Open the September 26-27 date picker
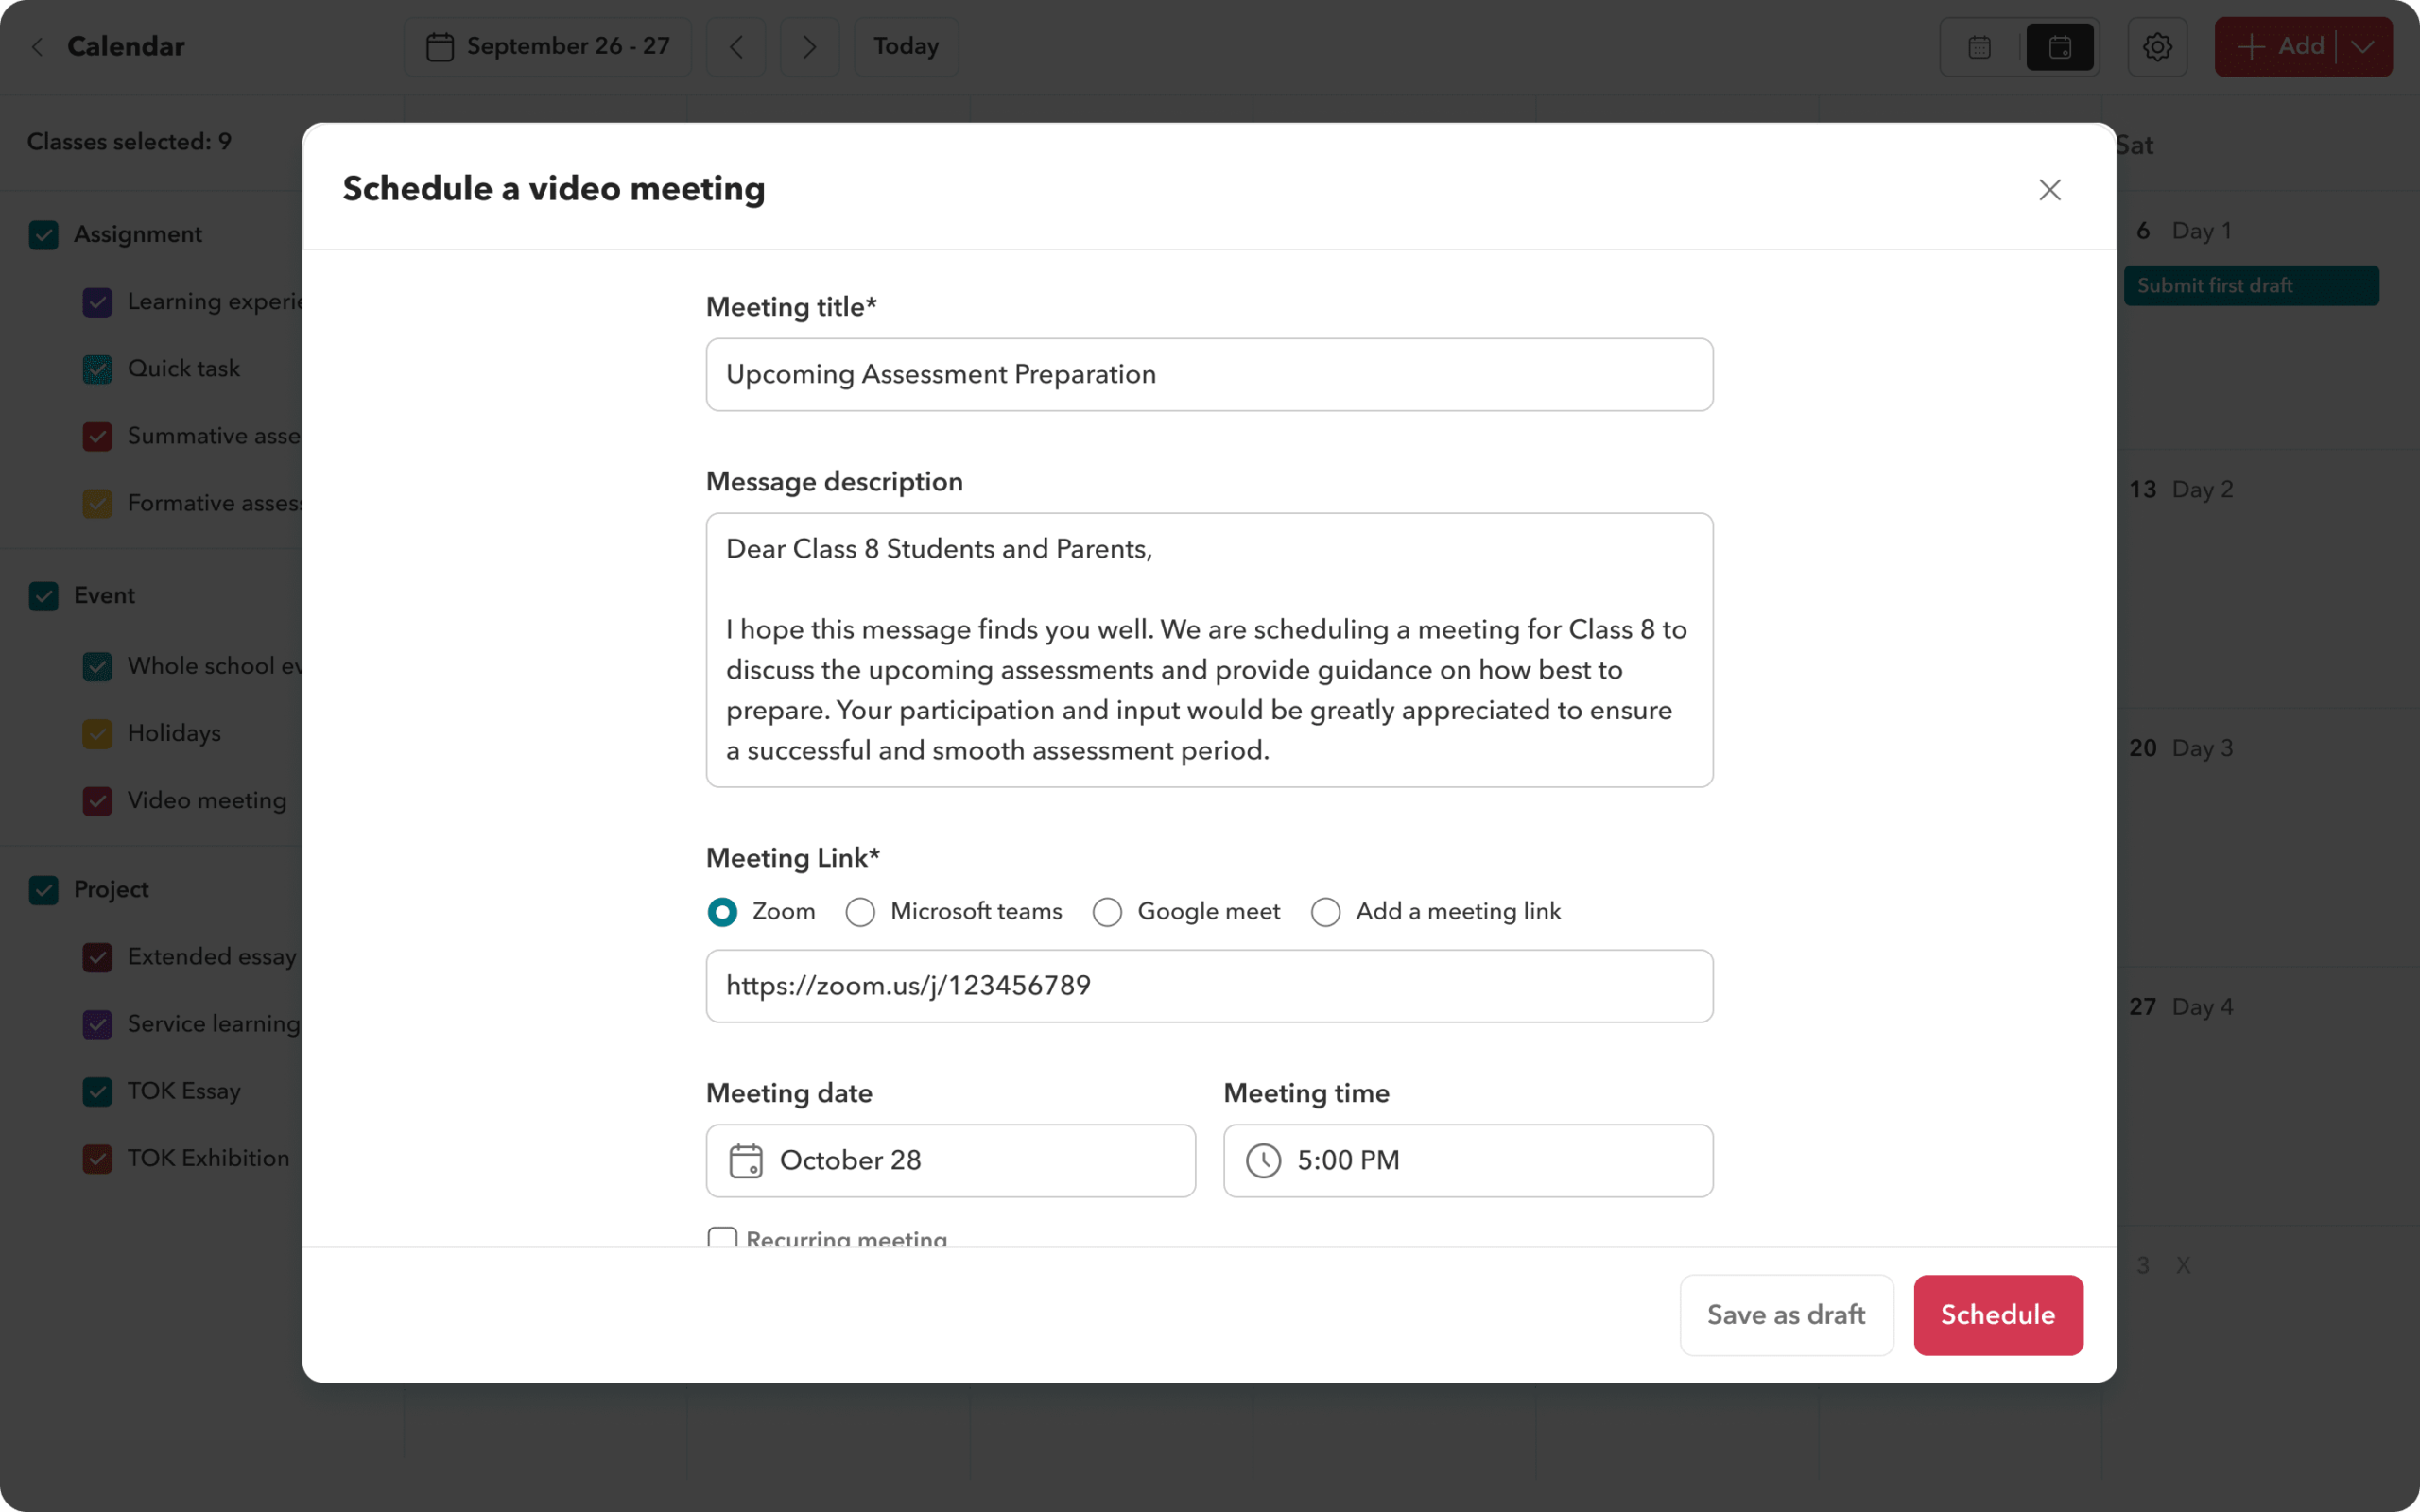 pyautogui.click(x=547, y=47)
